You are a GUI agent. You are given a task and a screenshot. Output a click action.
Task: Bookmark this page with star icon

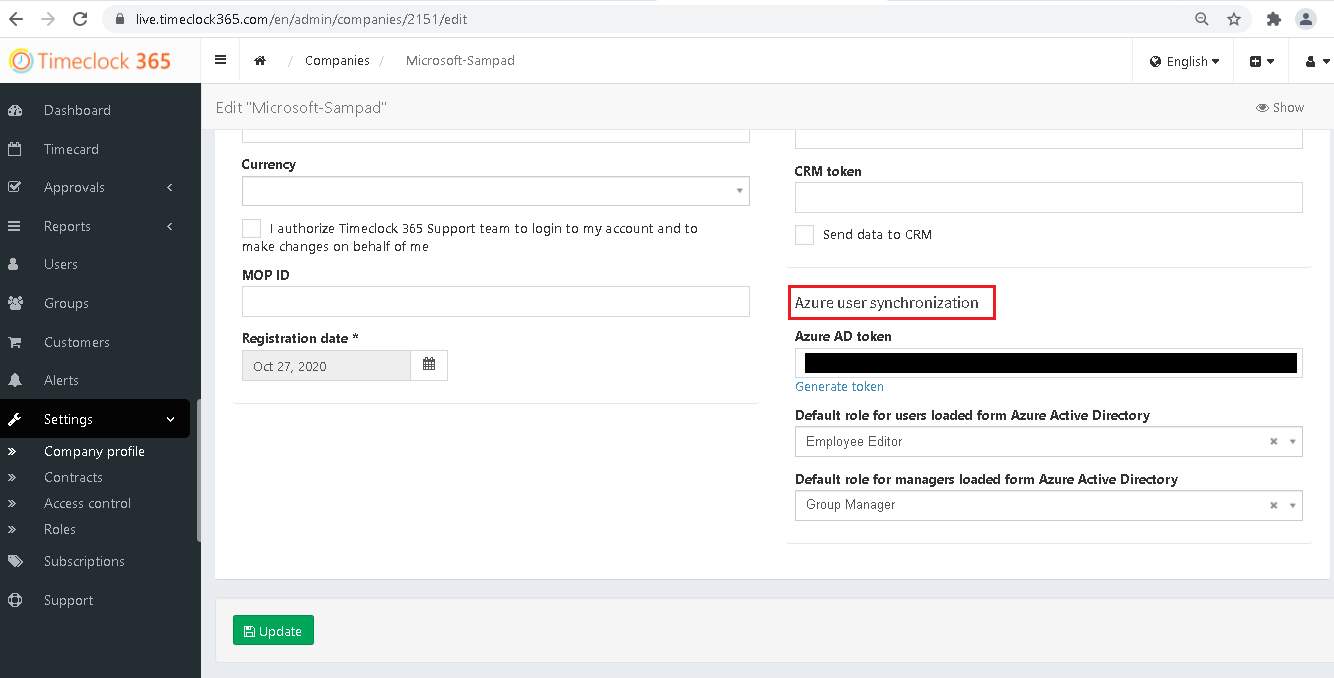tap(1234, 19)
